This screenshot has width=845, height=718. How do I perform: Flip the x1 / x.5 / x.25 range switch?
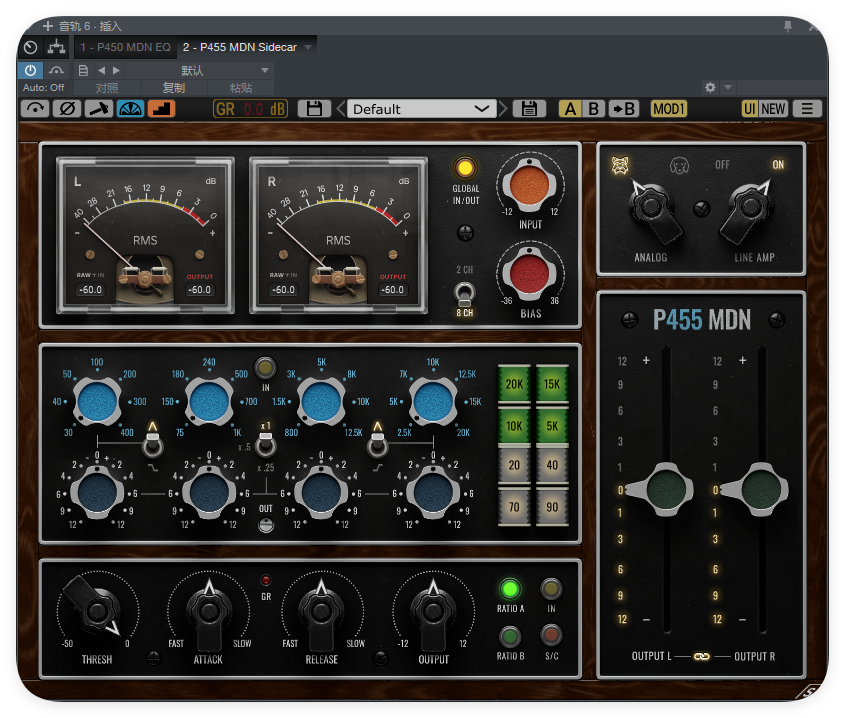pos(265,443)
